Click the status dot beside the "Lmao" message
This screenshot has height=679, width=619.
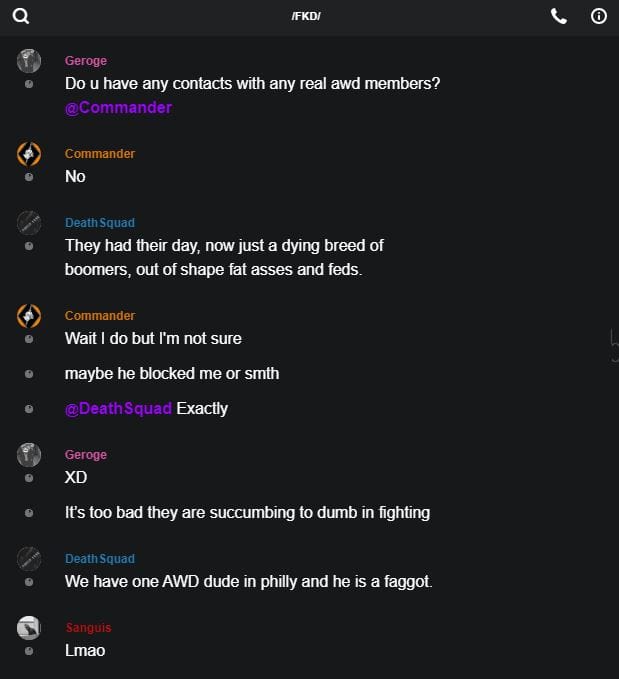point(29,651)
